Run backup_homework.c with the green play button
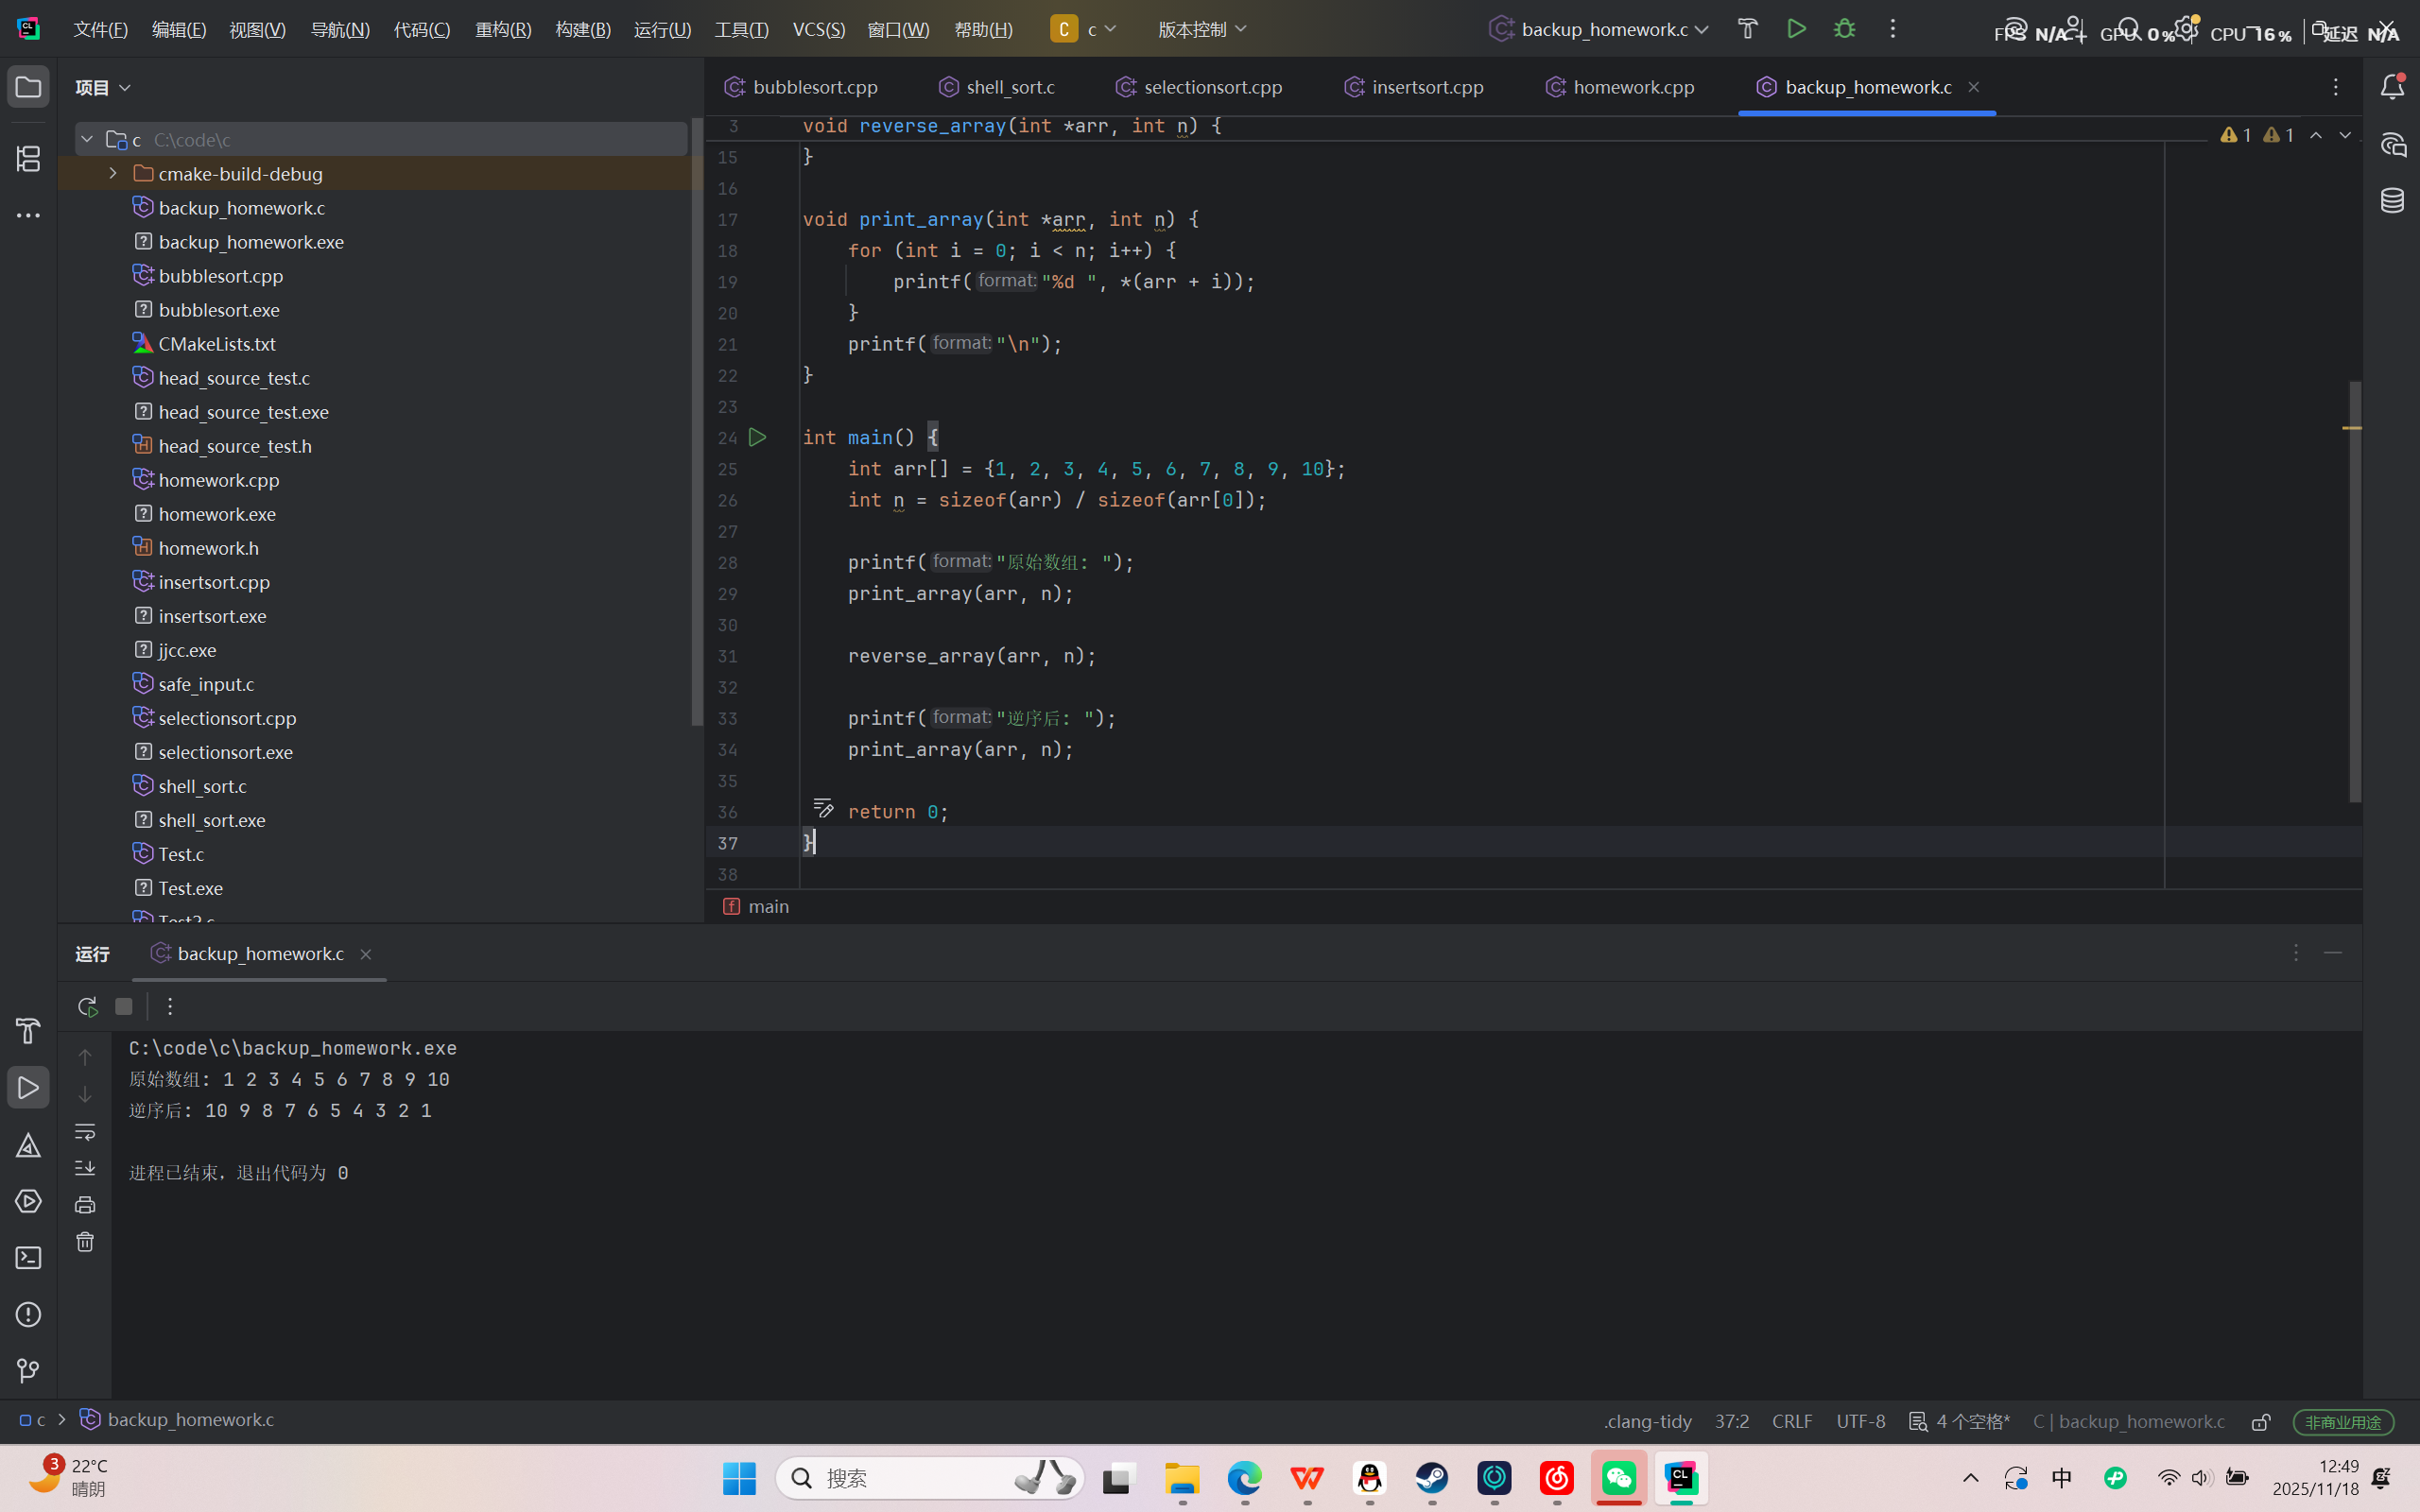 pyautogui.click(x=1796, y=29)
